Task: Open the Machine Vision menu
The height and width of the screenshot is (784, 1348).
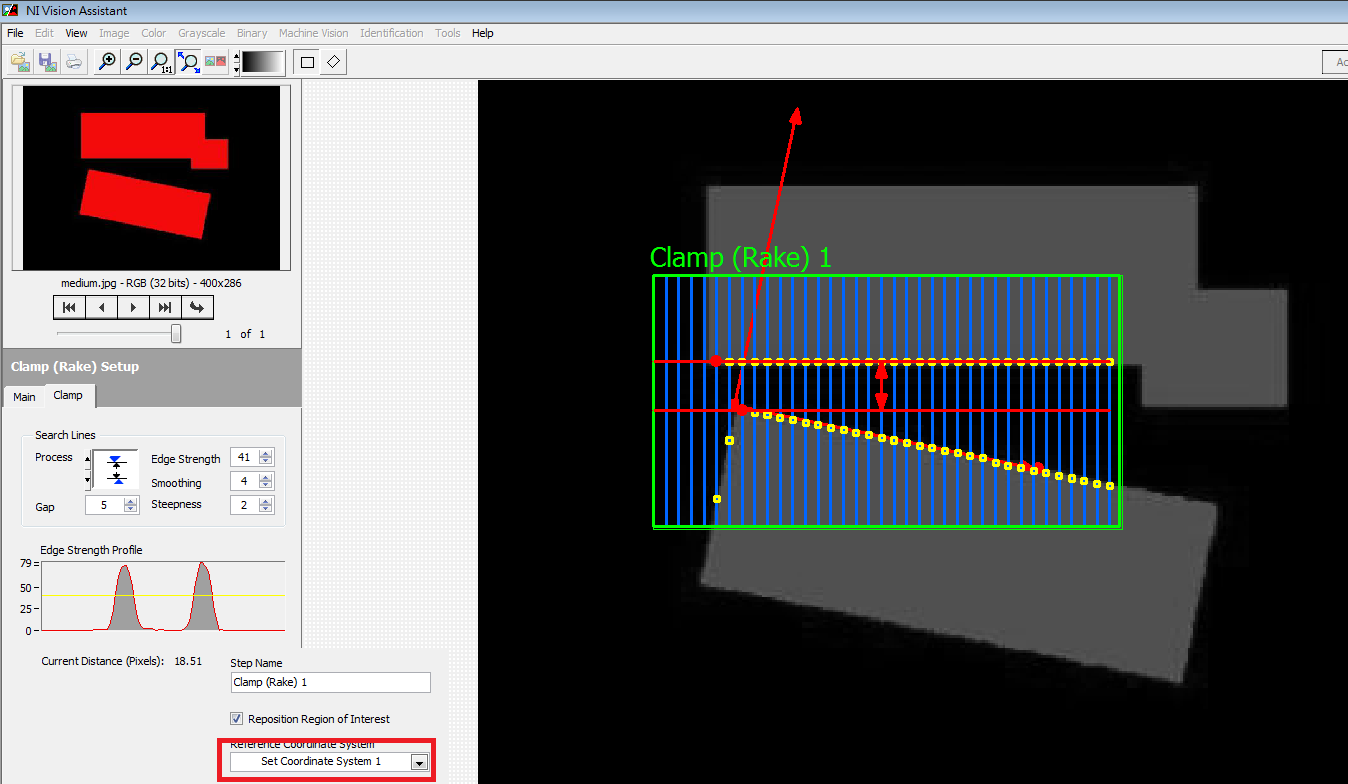Action: [314, 33]
